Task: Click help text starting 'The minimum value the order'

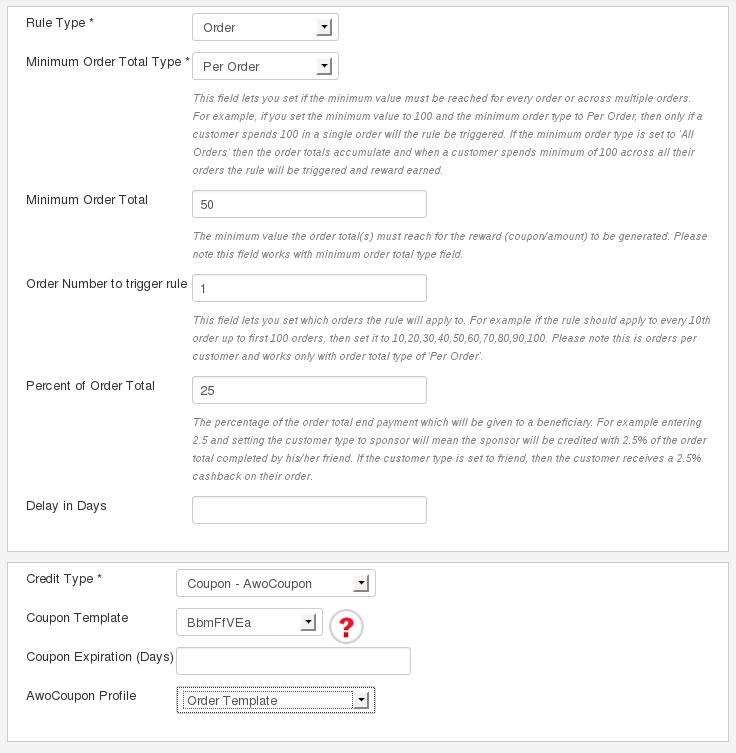Action: (x=450, y=245)
